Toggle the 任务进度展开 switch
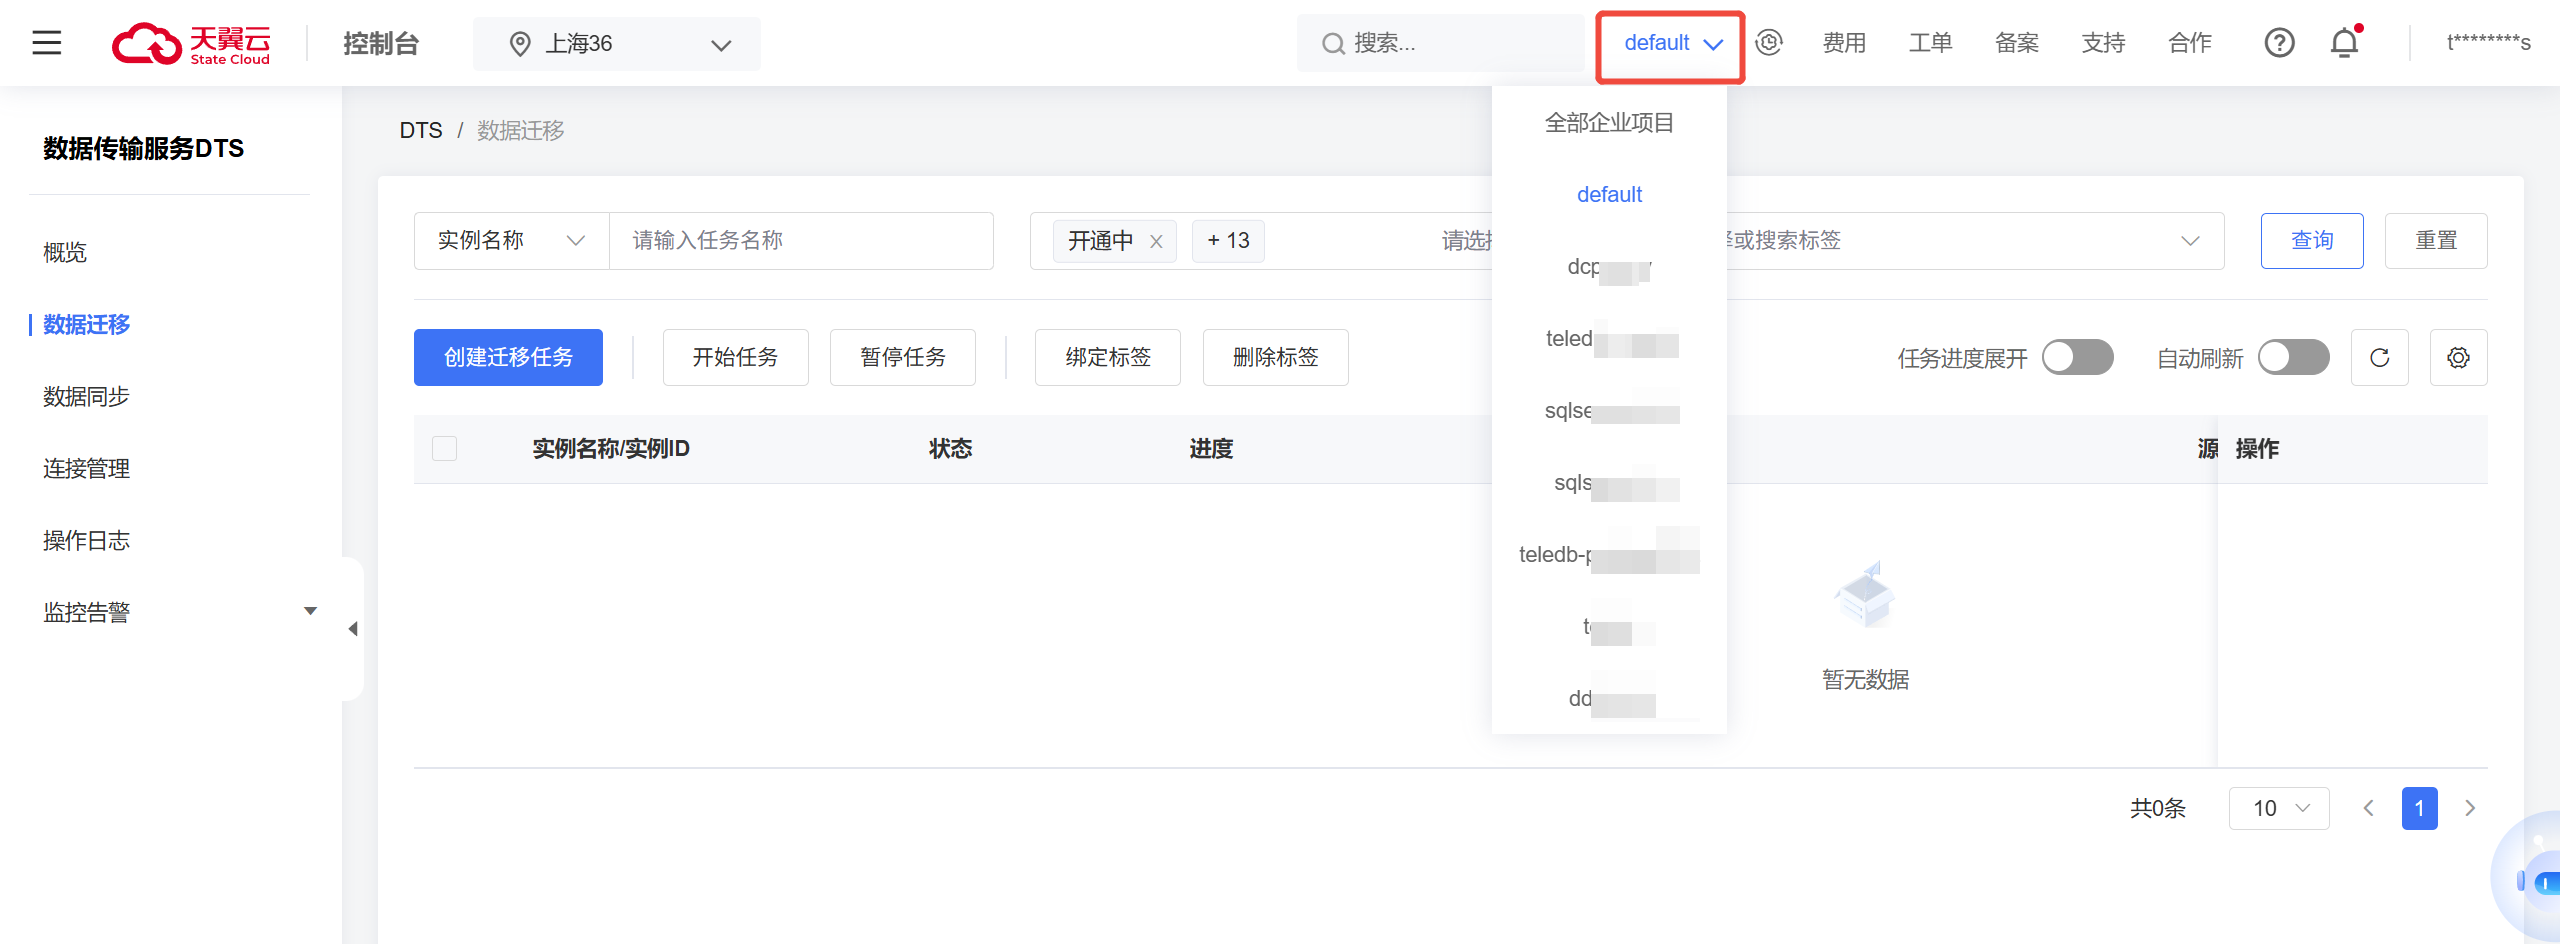This screenshot has width=2560, height=944. click(x=2077, y=358)
